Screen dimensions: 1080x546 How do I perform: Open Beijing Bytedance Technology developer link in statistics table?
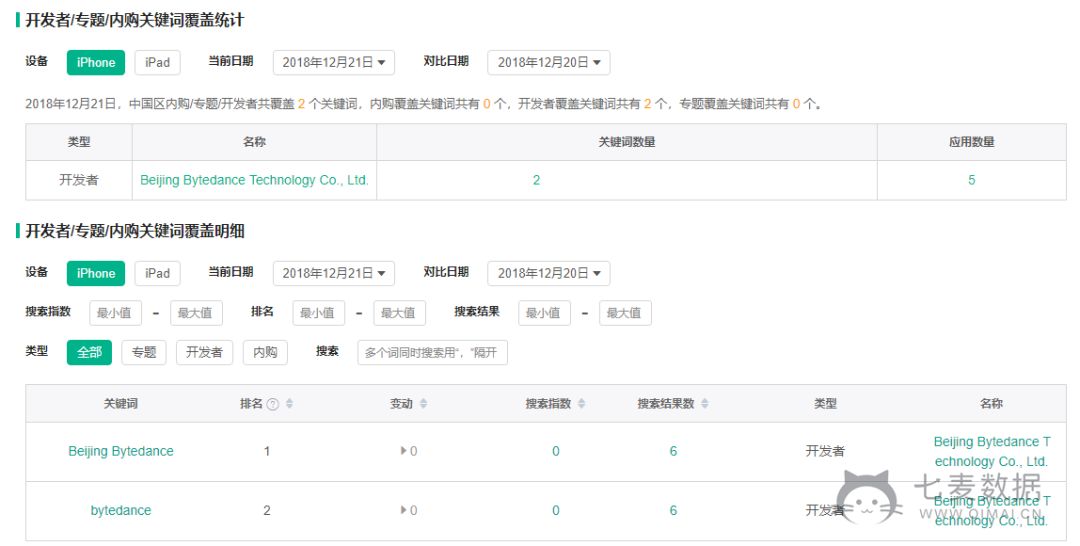pyautogui.click(x=254, y=180)
